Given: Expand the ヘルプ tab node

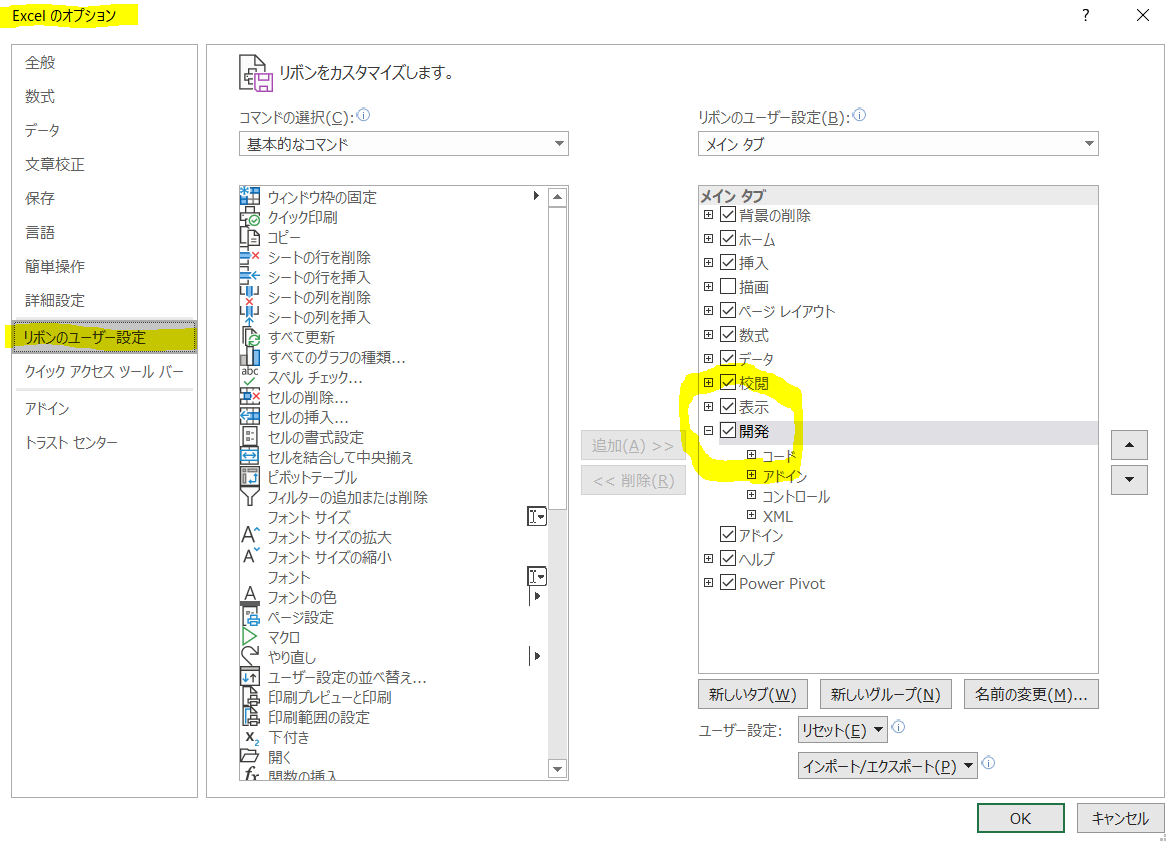Looking at the screenshot, I should pyautogui.click(x=709, y=558).
